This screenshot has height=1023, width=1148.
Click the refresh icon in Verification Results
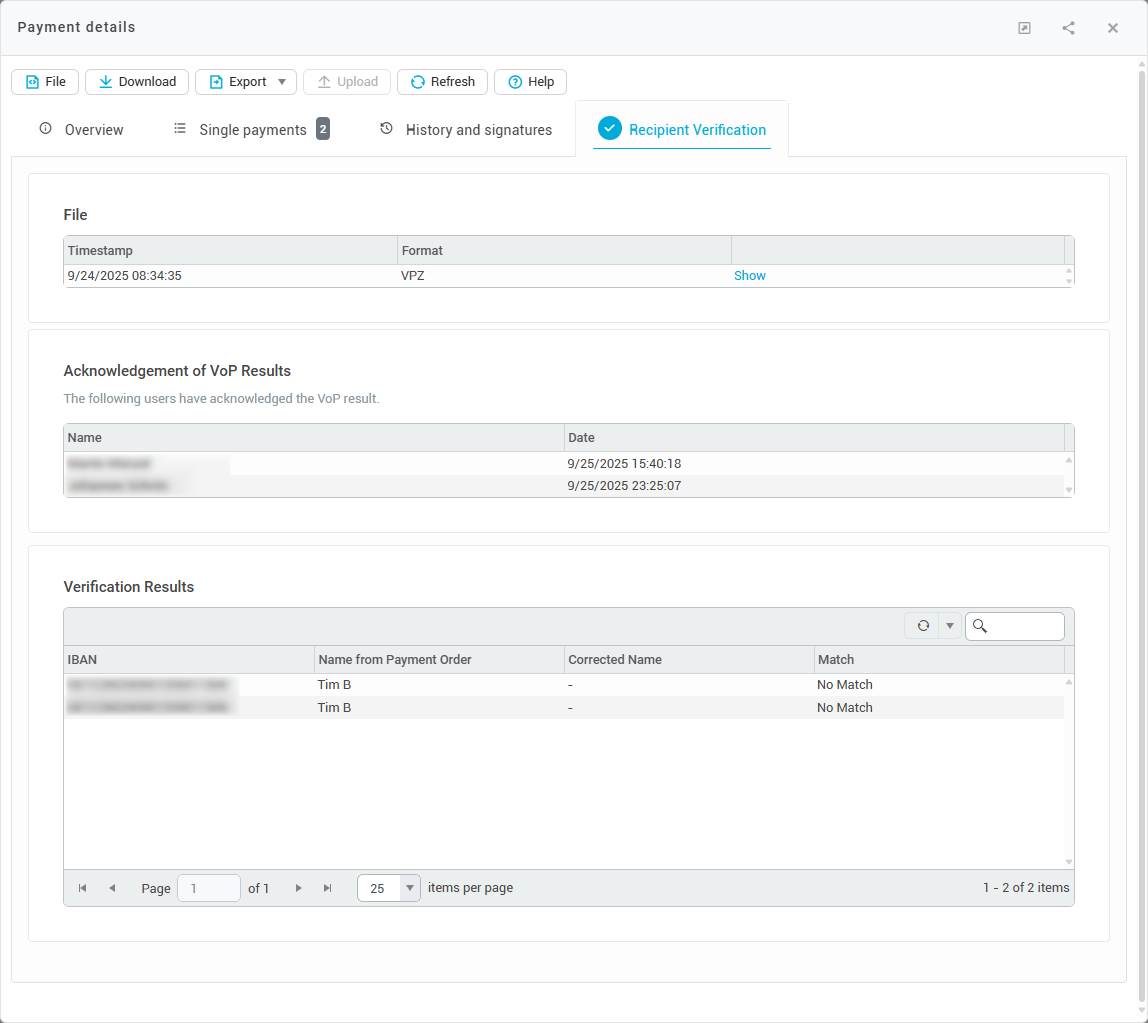pyautogui.click(x=922, y=626)
